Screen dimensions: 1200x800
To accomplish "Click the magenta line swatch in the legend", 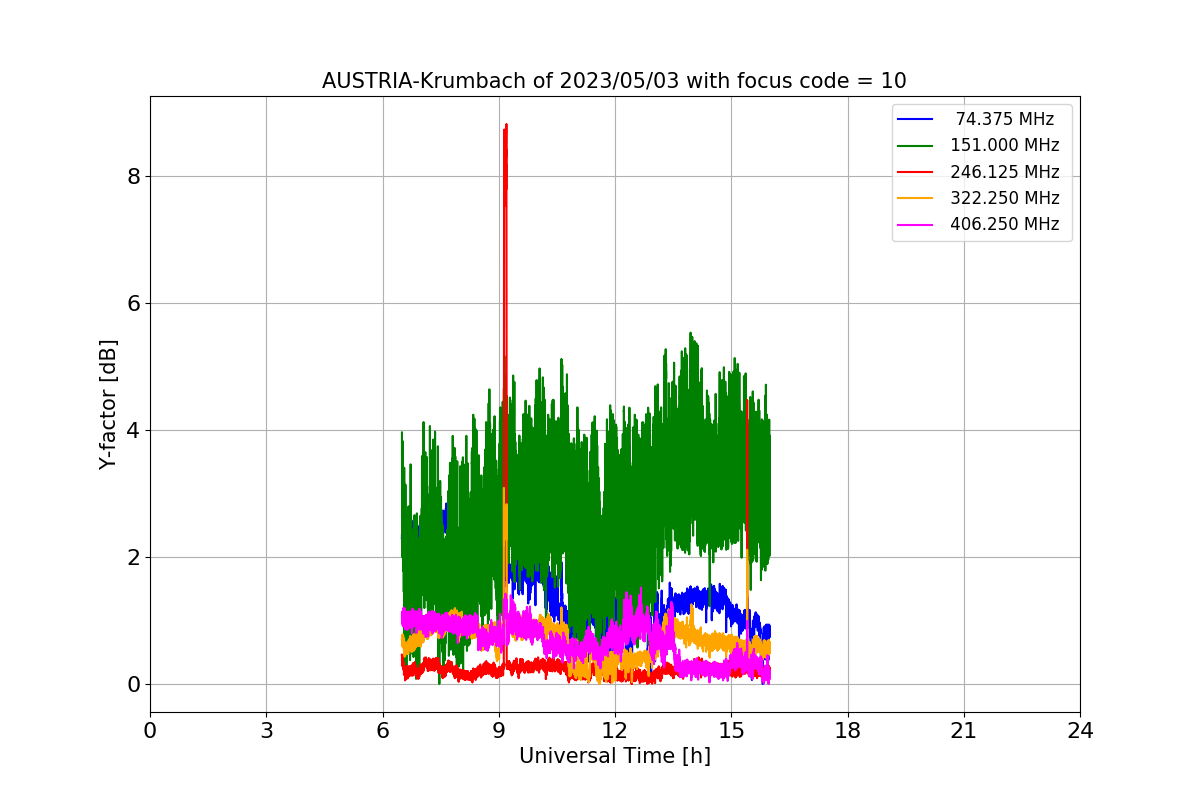I will point(916,225).
